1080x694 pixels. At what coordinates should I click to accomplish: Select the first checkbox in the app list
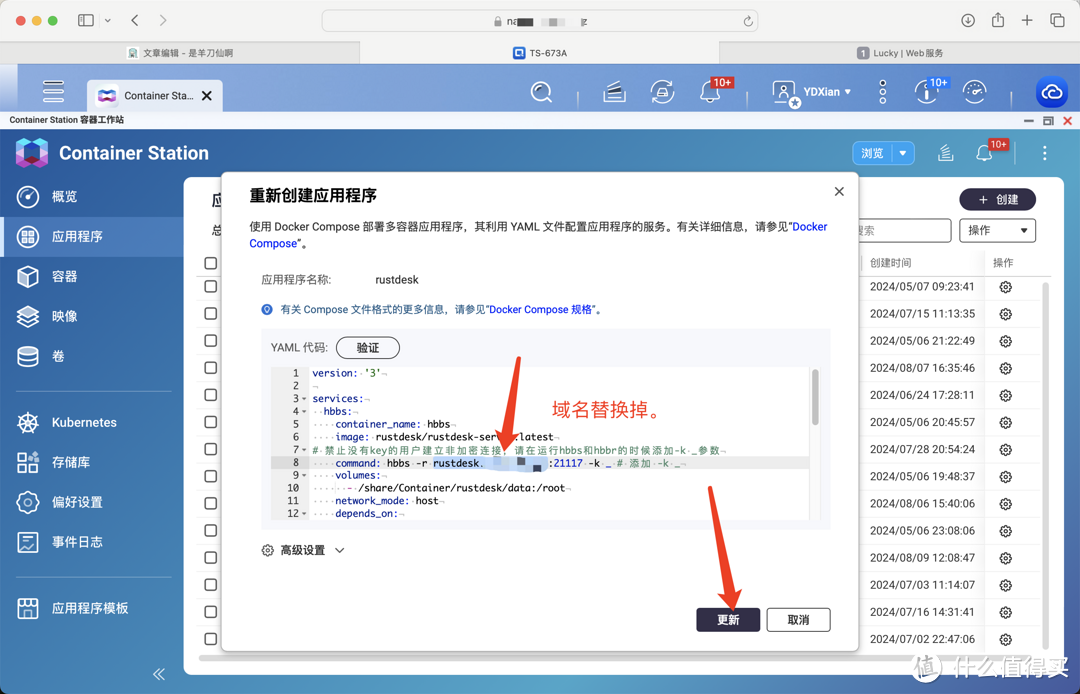click(x=210, y=263)
